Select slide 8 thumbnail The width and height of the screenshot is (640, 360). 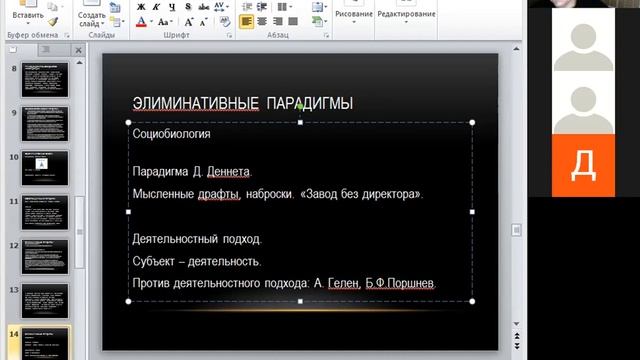point(45,80)
